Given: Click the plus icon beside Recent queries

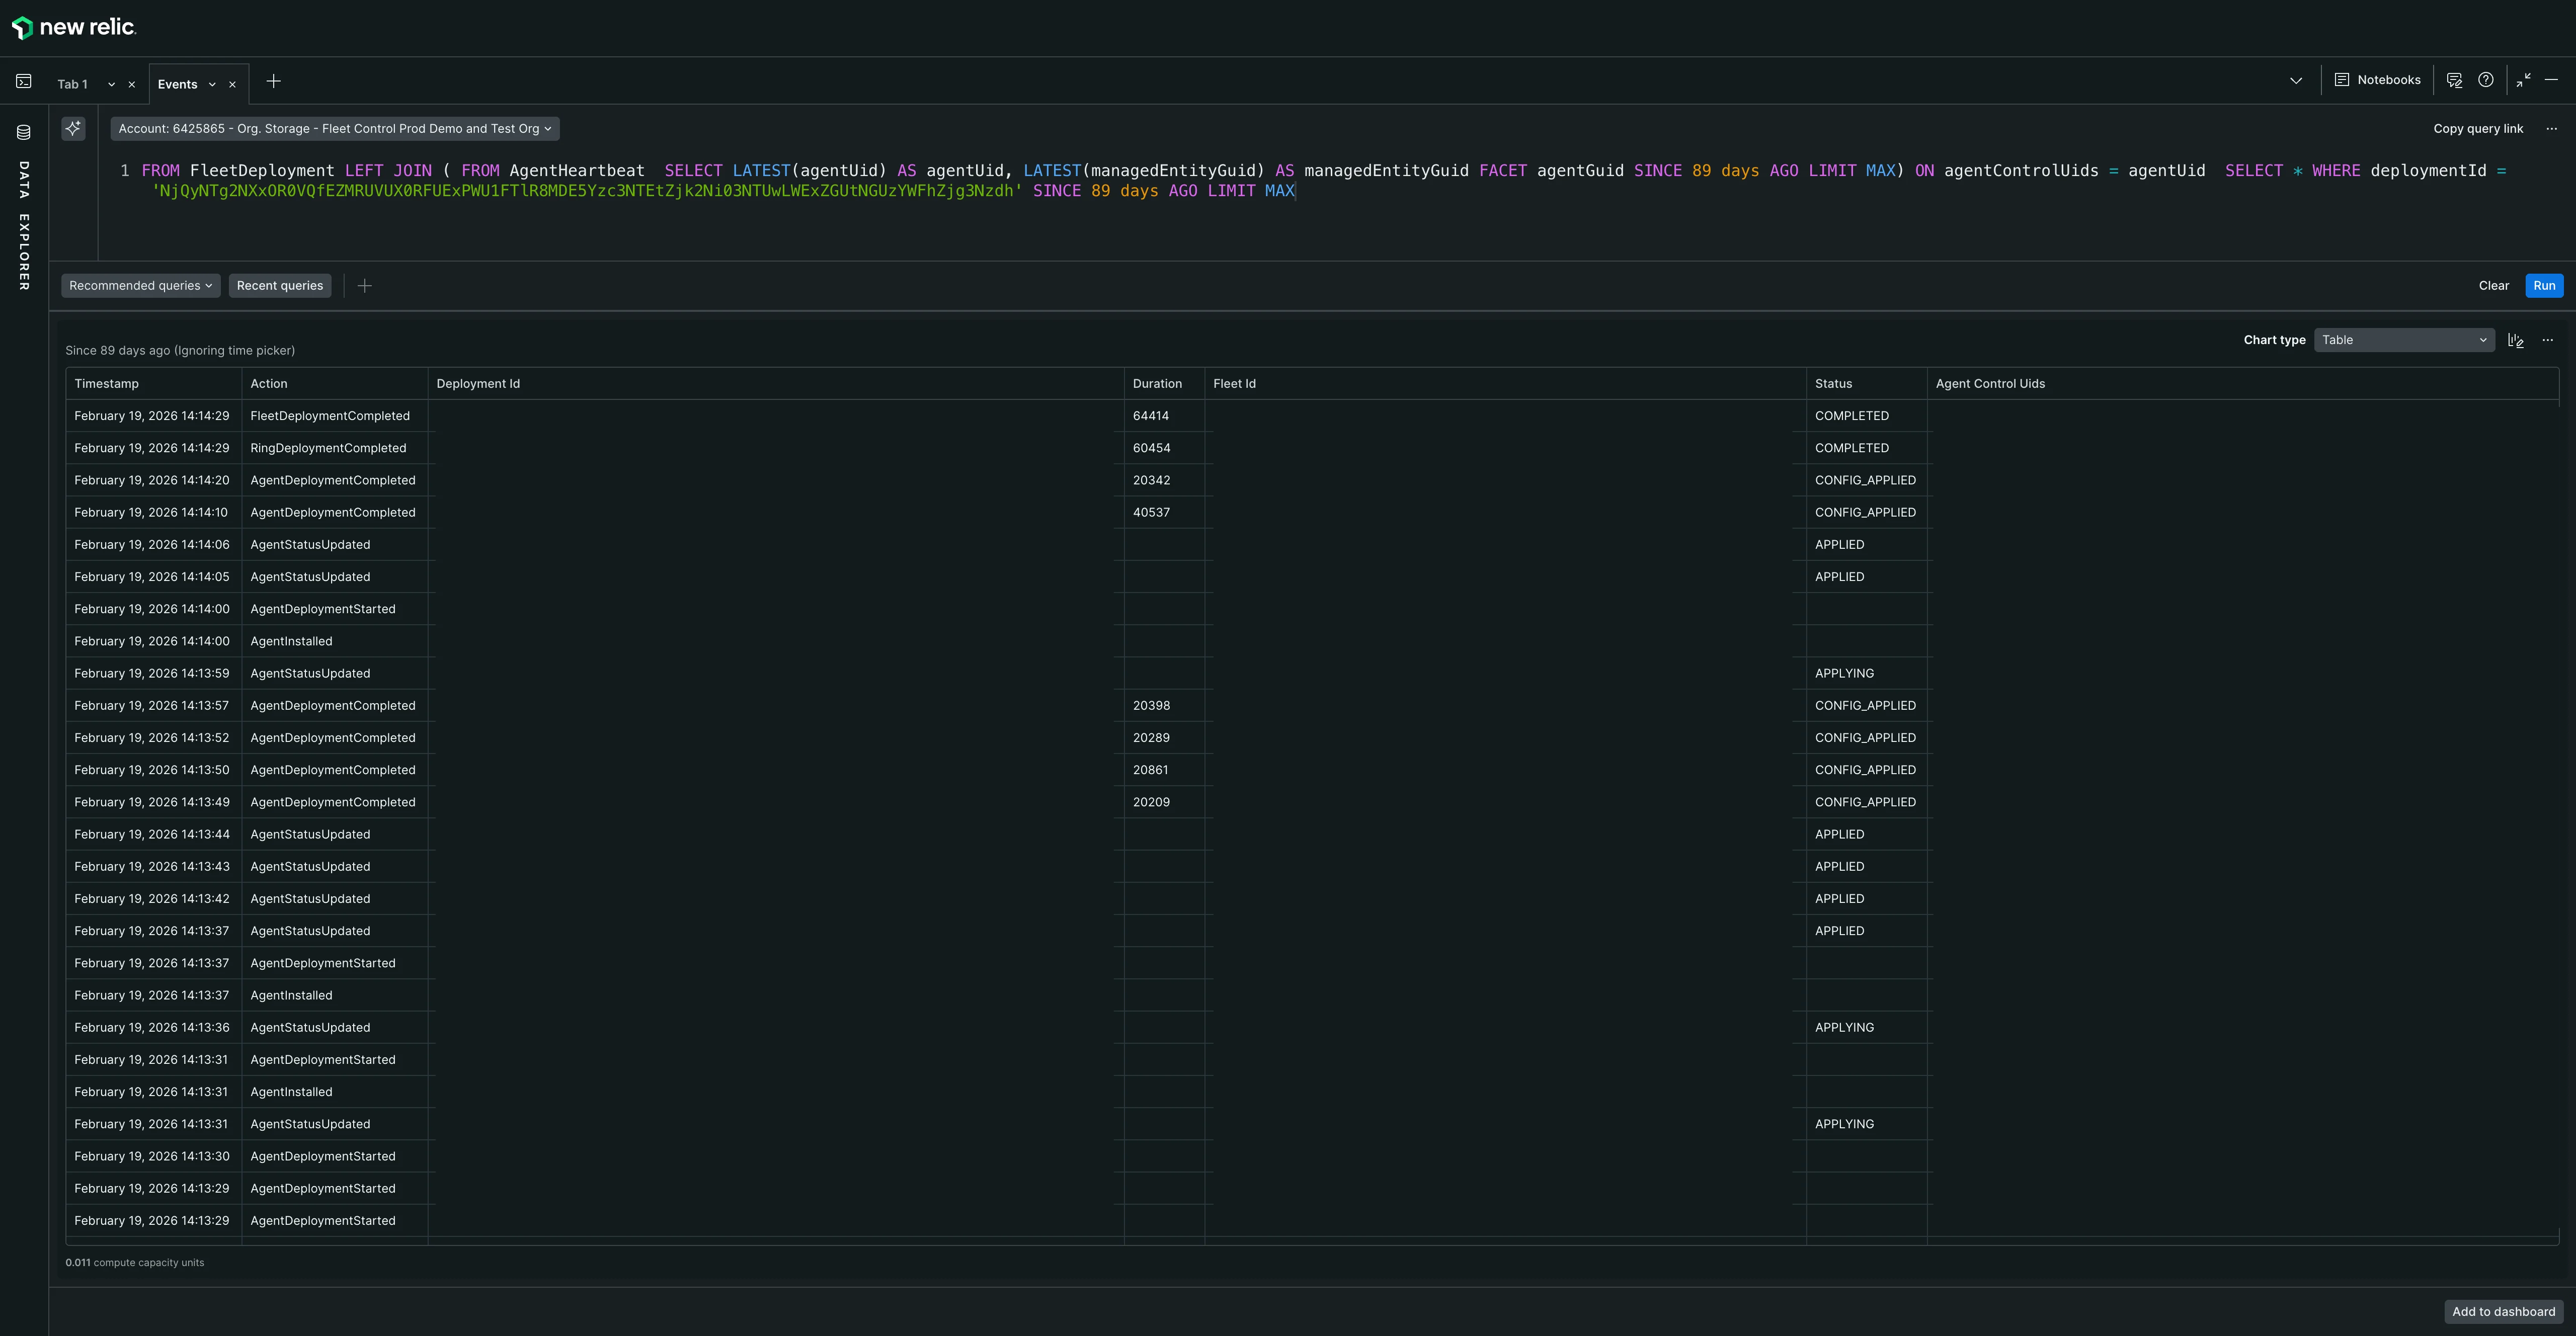Looking at the screenshot, I should [364, 285].
